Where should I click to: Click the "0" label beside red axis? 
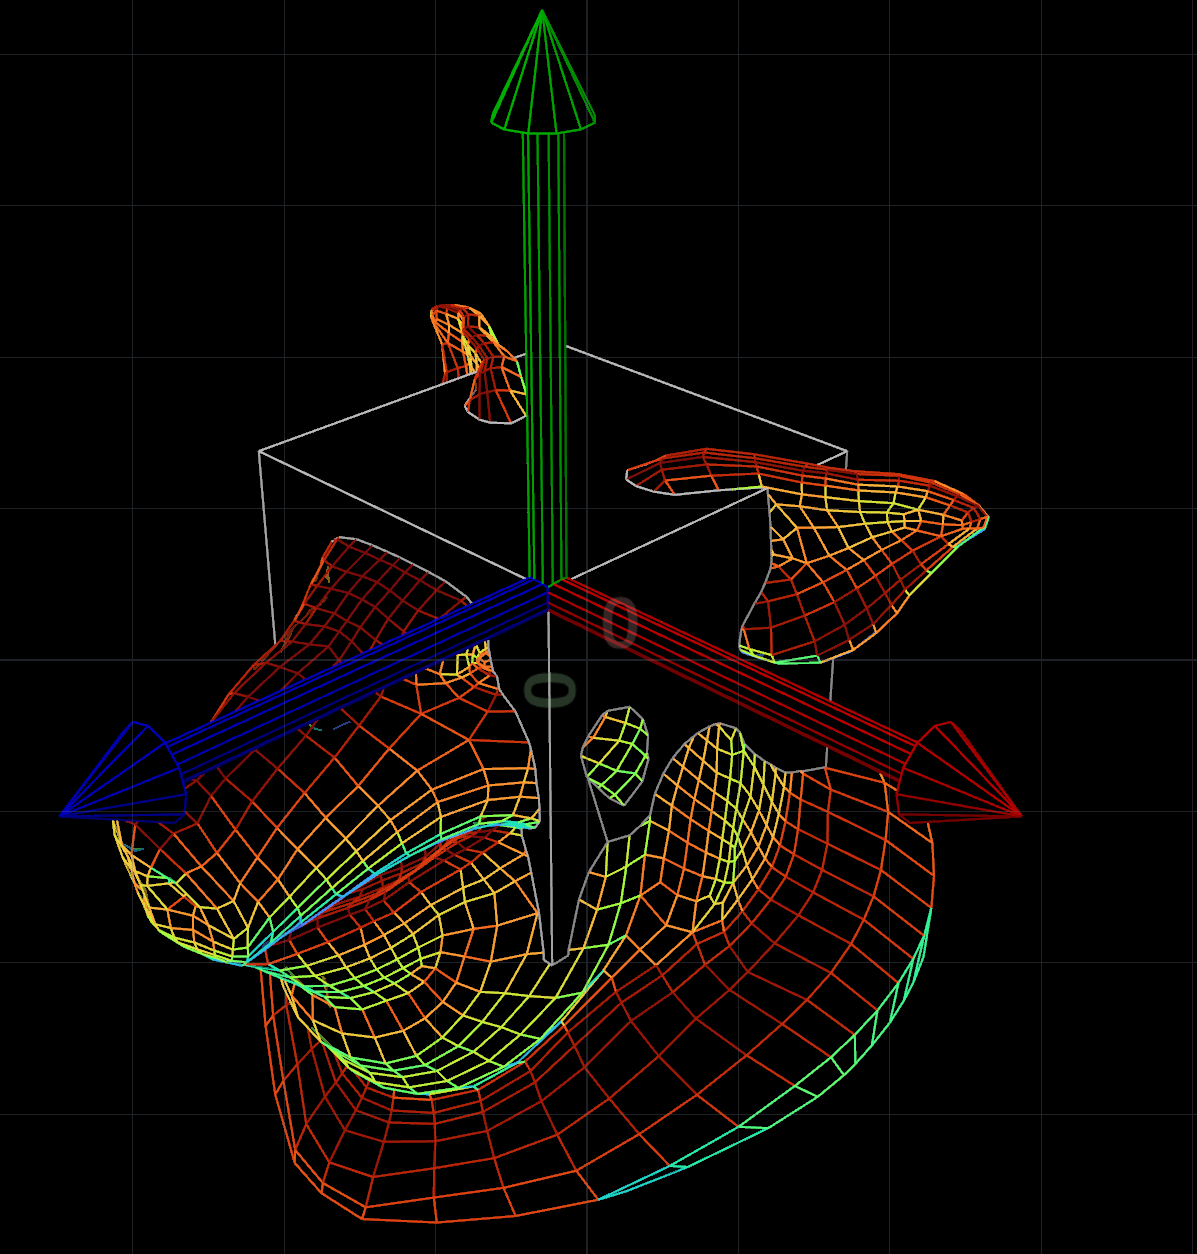point(620,623)
